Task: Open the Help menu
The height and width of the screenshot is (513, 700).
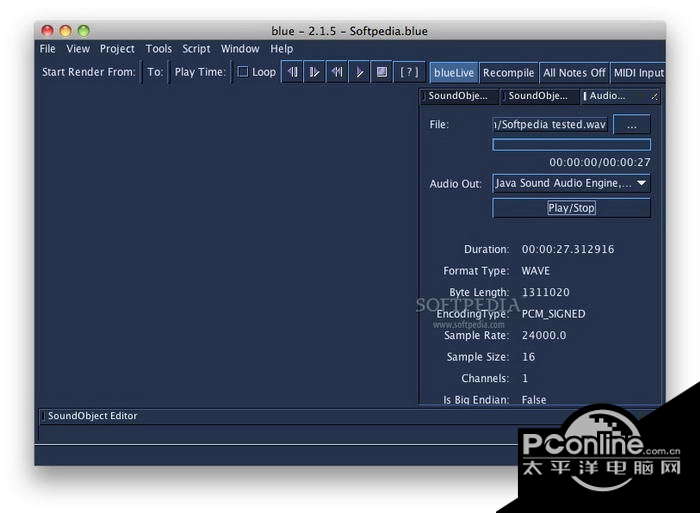Action: tap(281, 49)
